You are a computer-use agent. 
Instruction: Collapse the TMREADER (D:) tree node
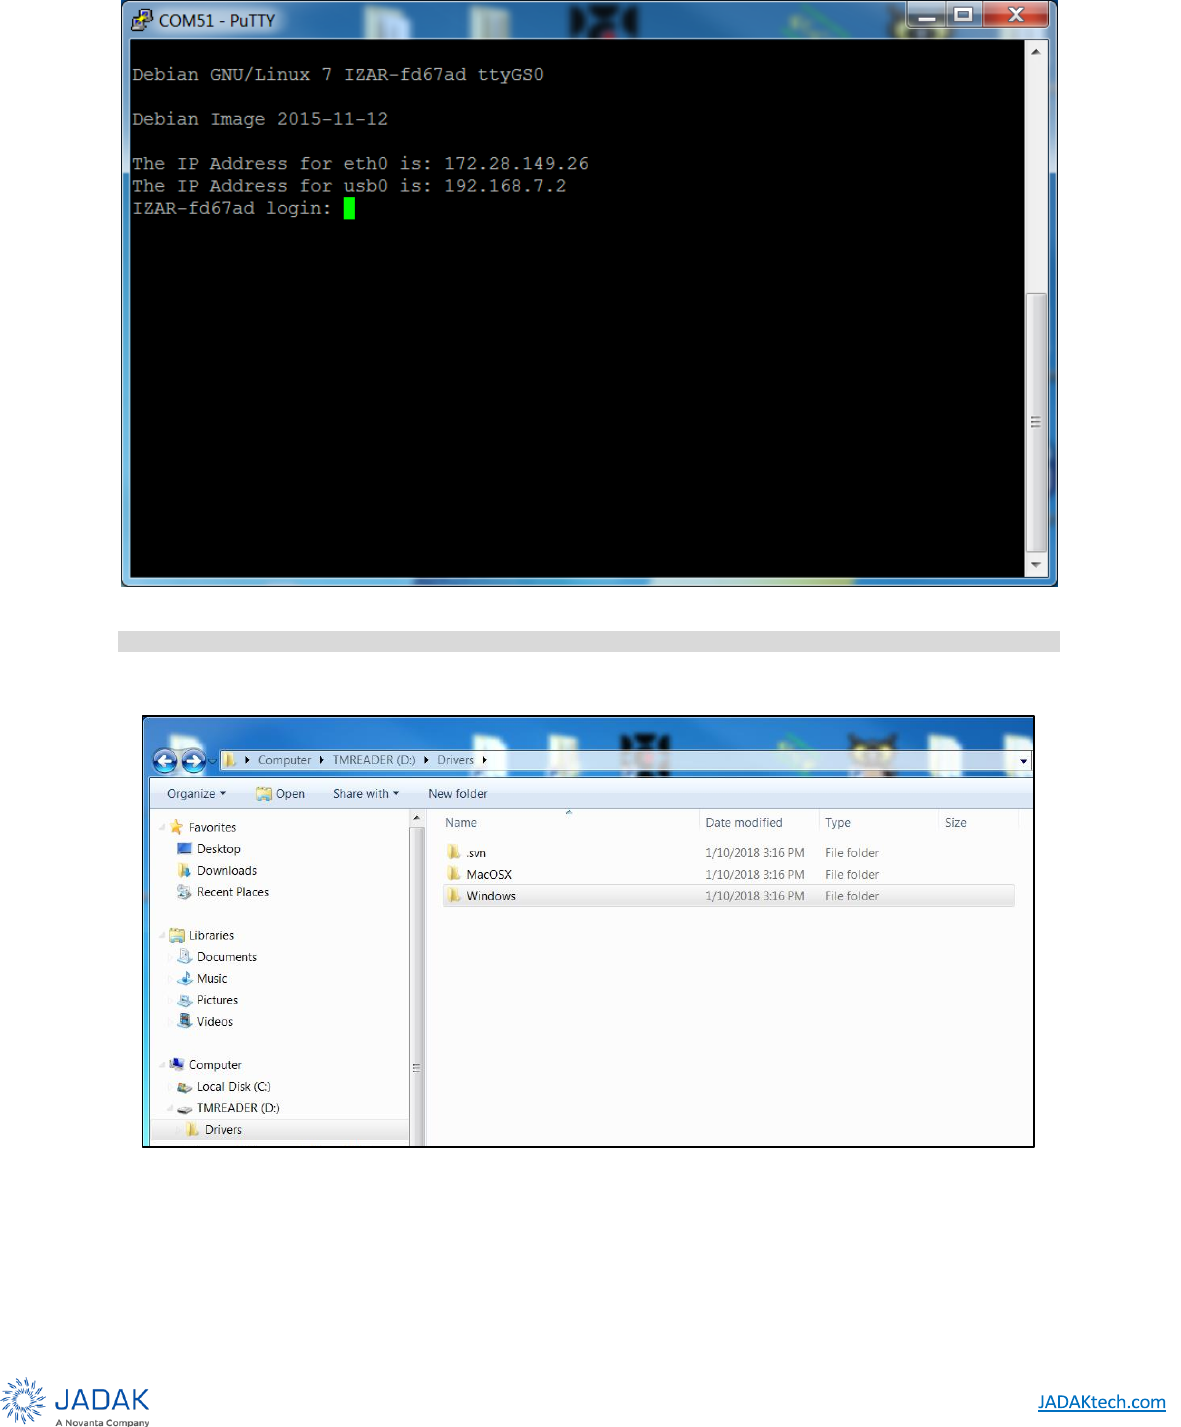click(x=170, y=1108)
